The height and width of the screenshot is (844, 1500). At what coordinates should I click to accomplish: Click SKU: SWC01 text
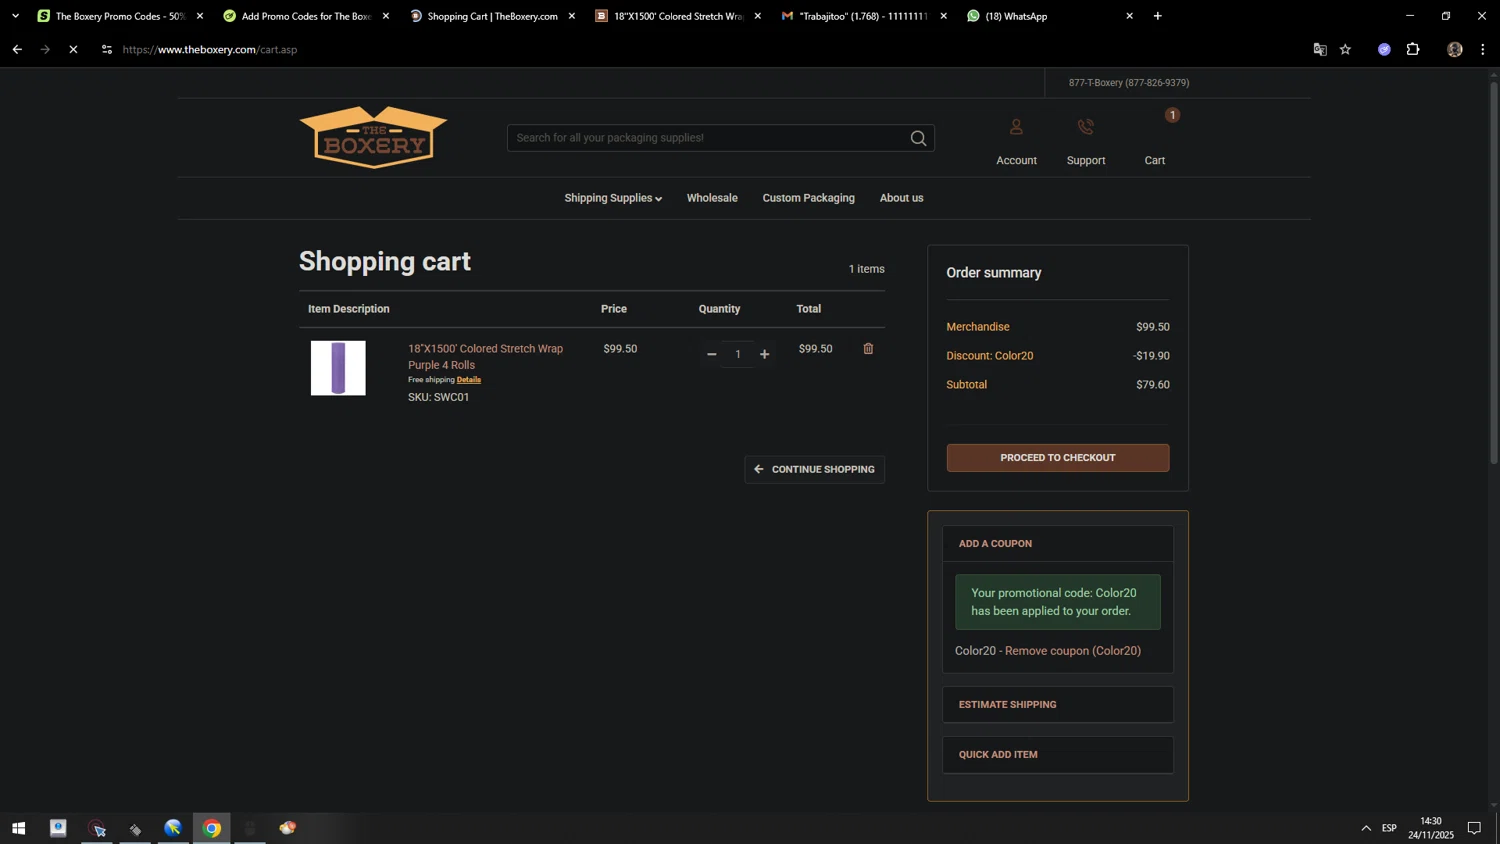coord(438,397)
